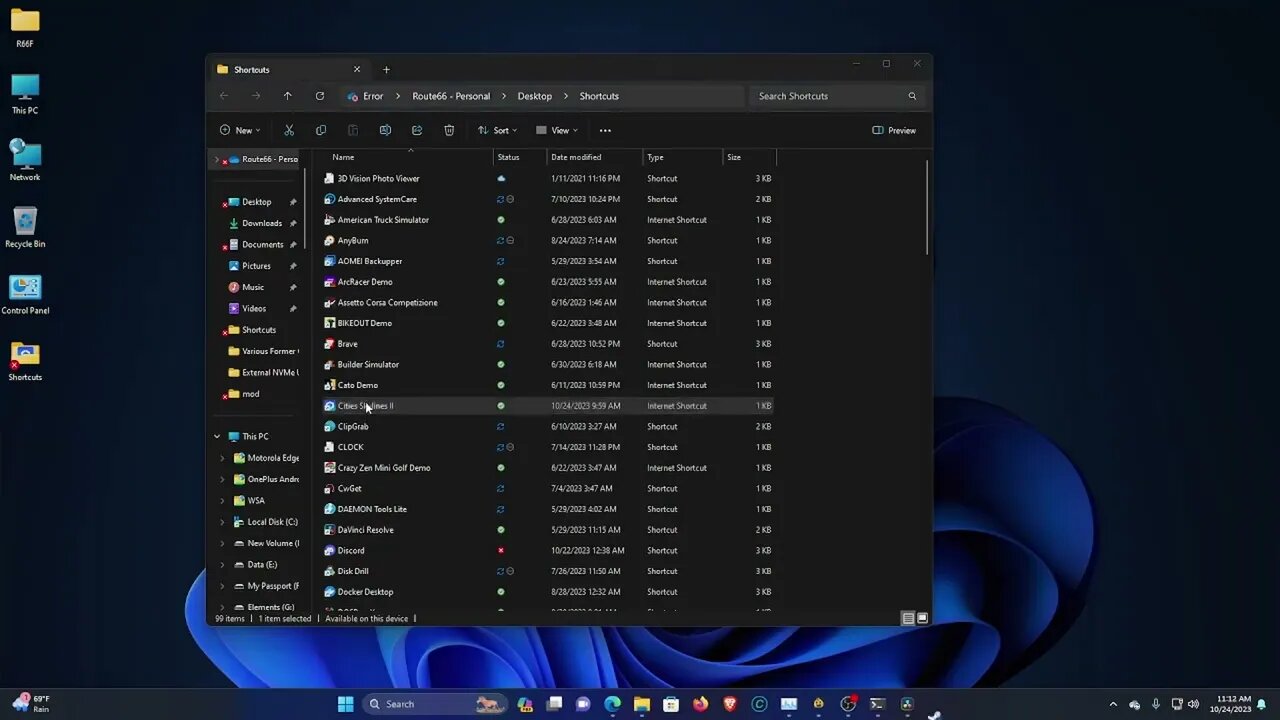Image resolution: width=1280 pixels, height=720 pixels.
Task: Select Downloads in navigation pane
Action: 262,223
